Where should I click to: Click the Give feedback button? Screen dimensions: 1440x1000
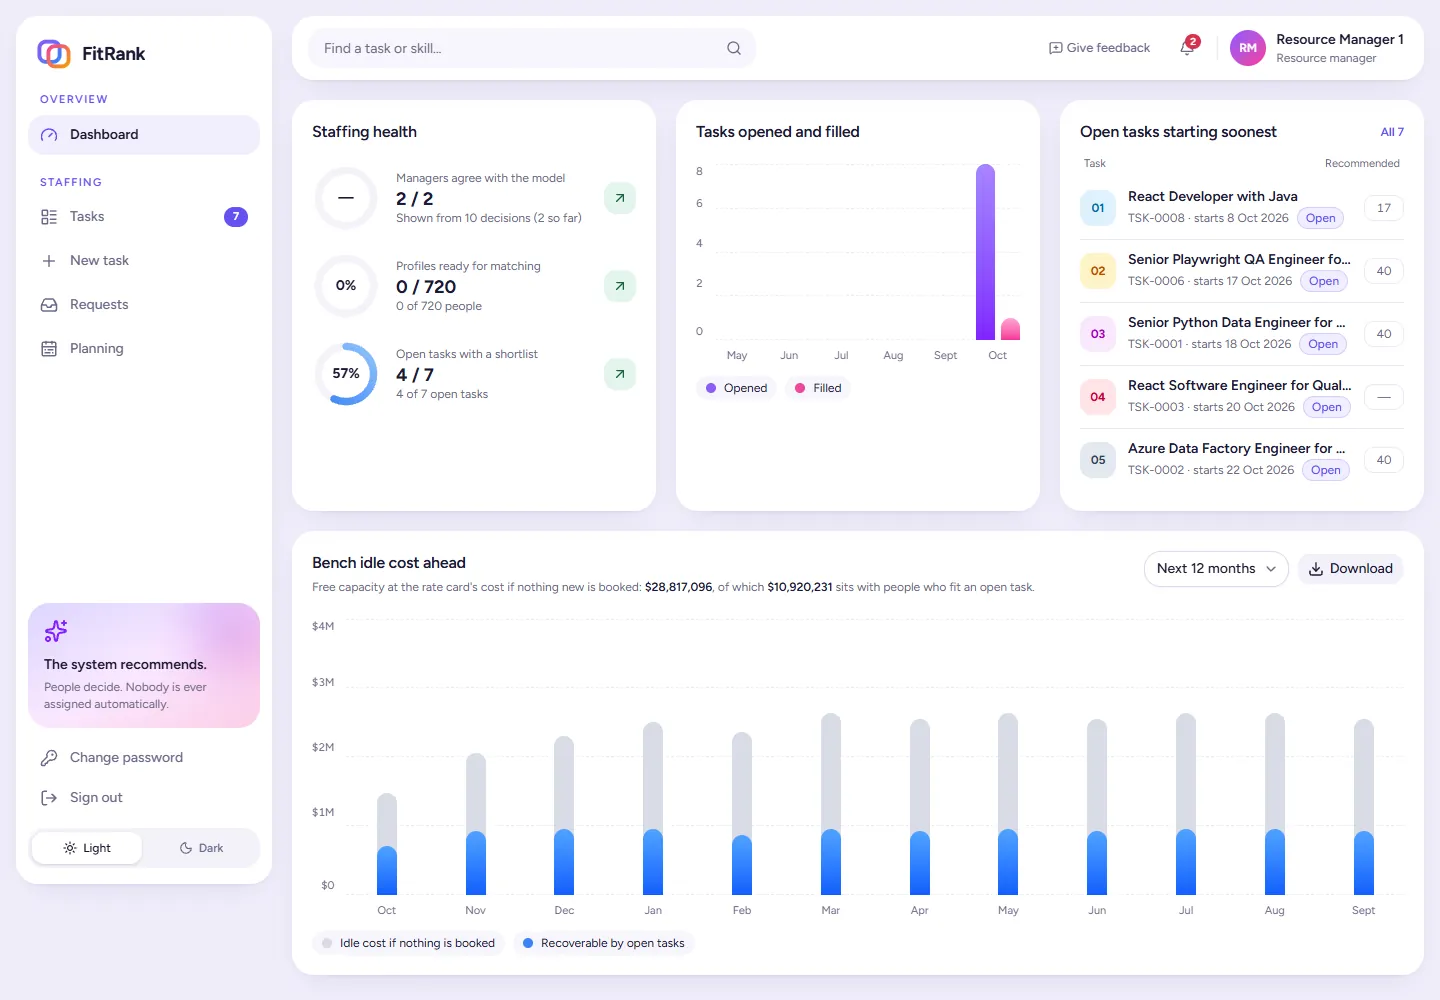(1099, 48)
